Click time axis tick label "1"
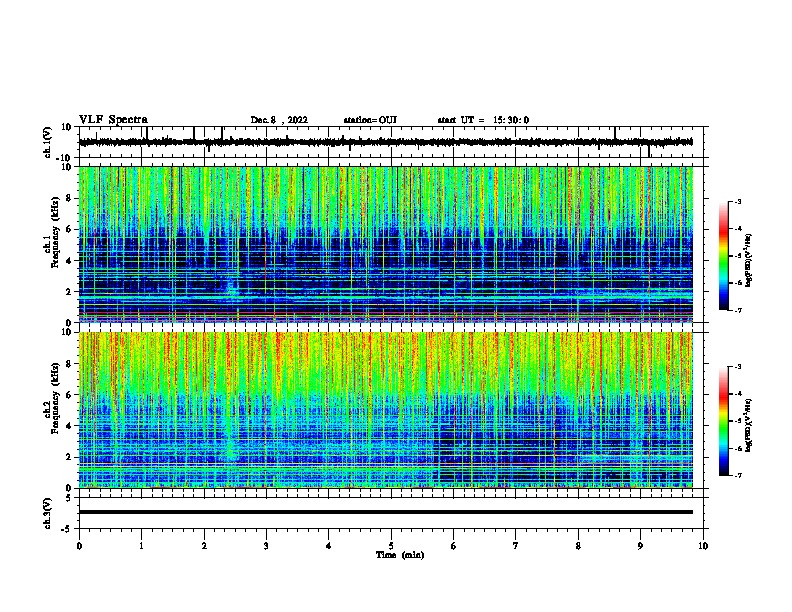 (141, 546)
